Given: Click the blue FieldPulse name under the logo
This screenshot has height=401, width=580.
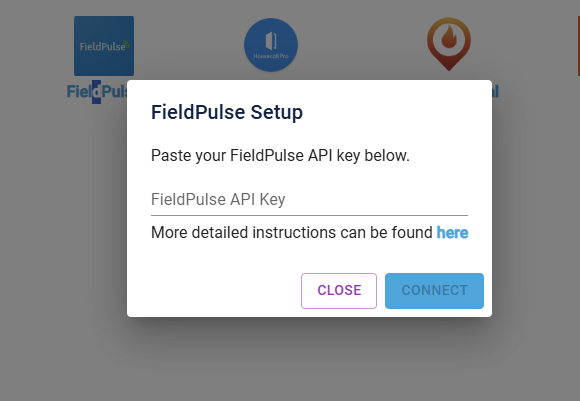Looking at the screenshot, I should [97, 92].
